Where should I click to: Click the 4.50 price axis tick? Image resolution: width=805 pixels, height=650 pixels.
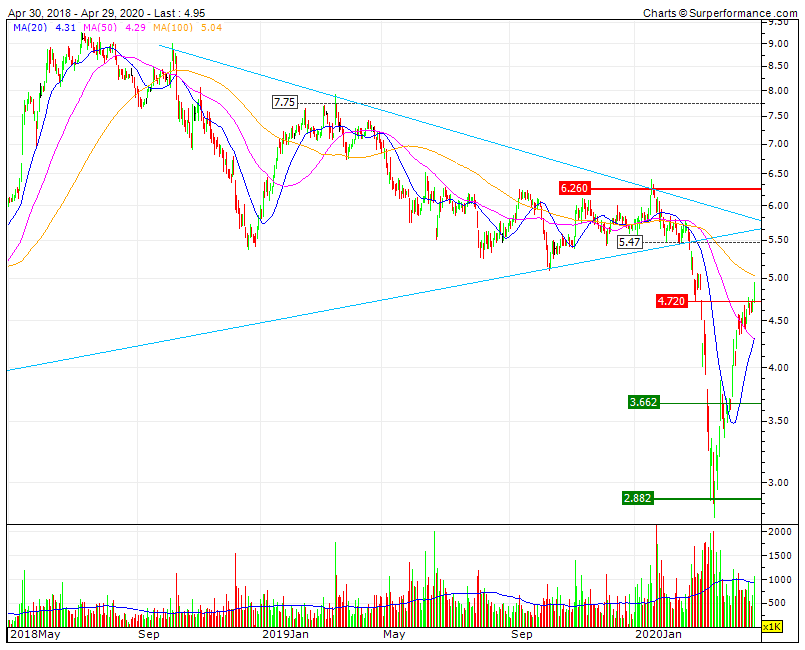point(778,320)
